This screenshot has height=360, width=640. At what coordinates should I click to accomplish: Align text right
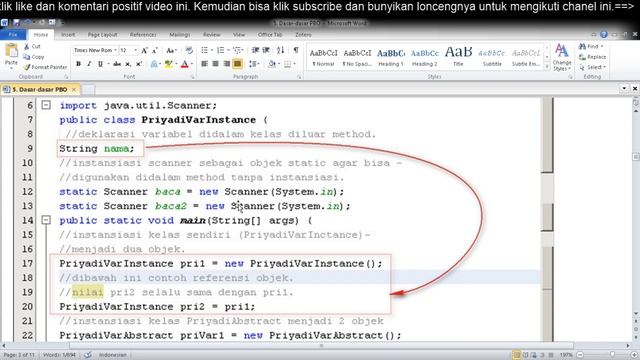pos(227,64)
